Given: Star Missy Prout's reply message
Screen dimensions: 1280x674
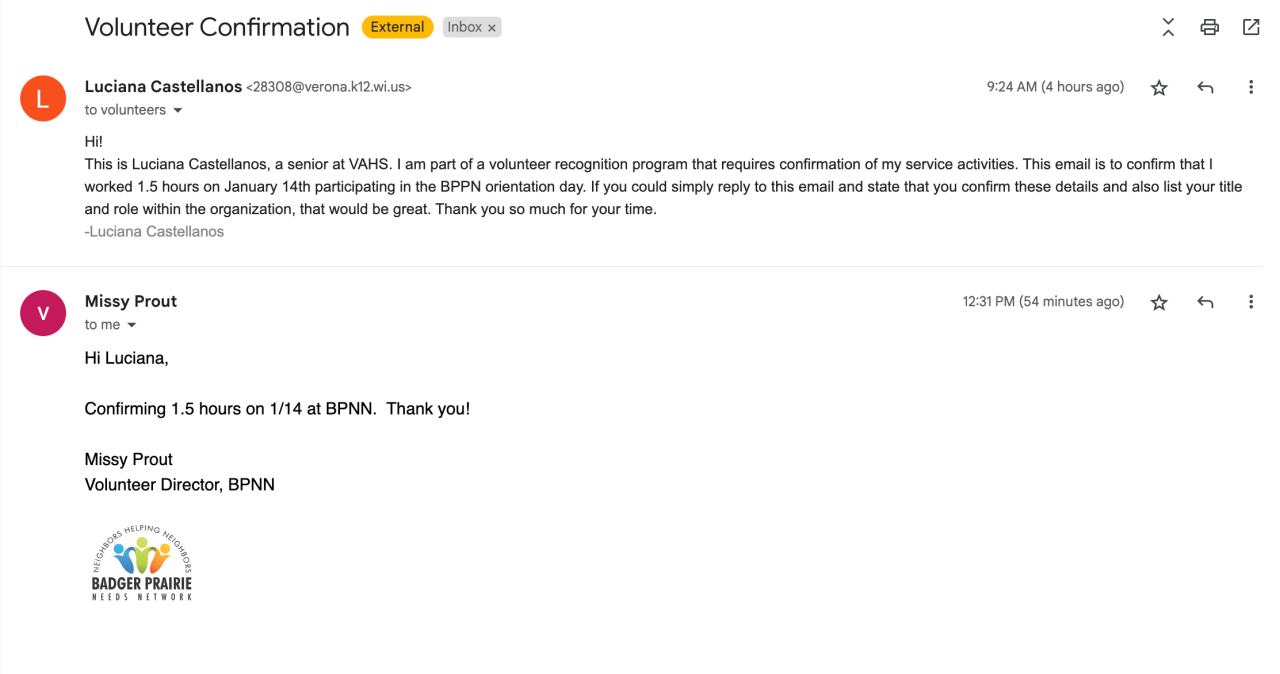Looking at the screenshot, I should [x=1159, y=302].
